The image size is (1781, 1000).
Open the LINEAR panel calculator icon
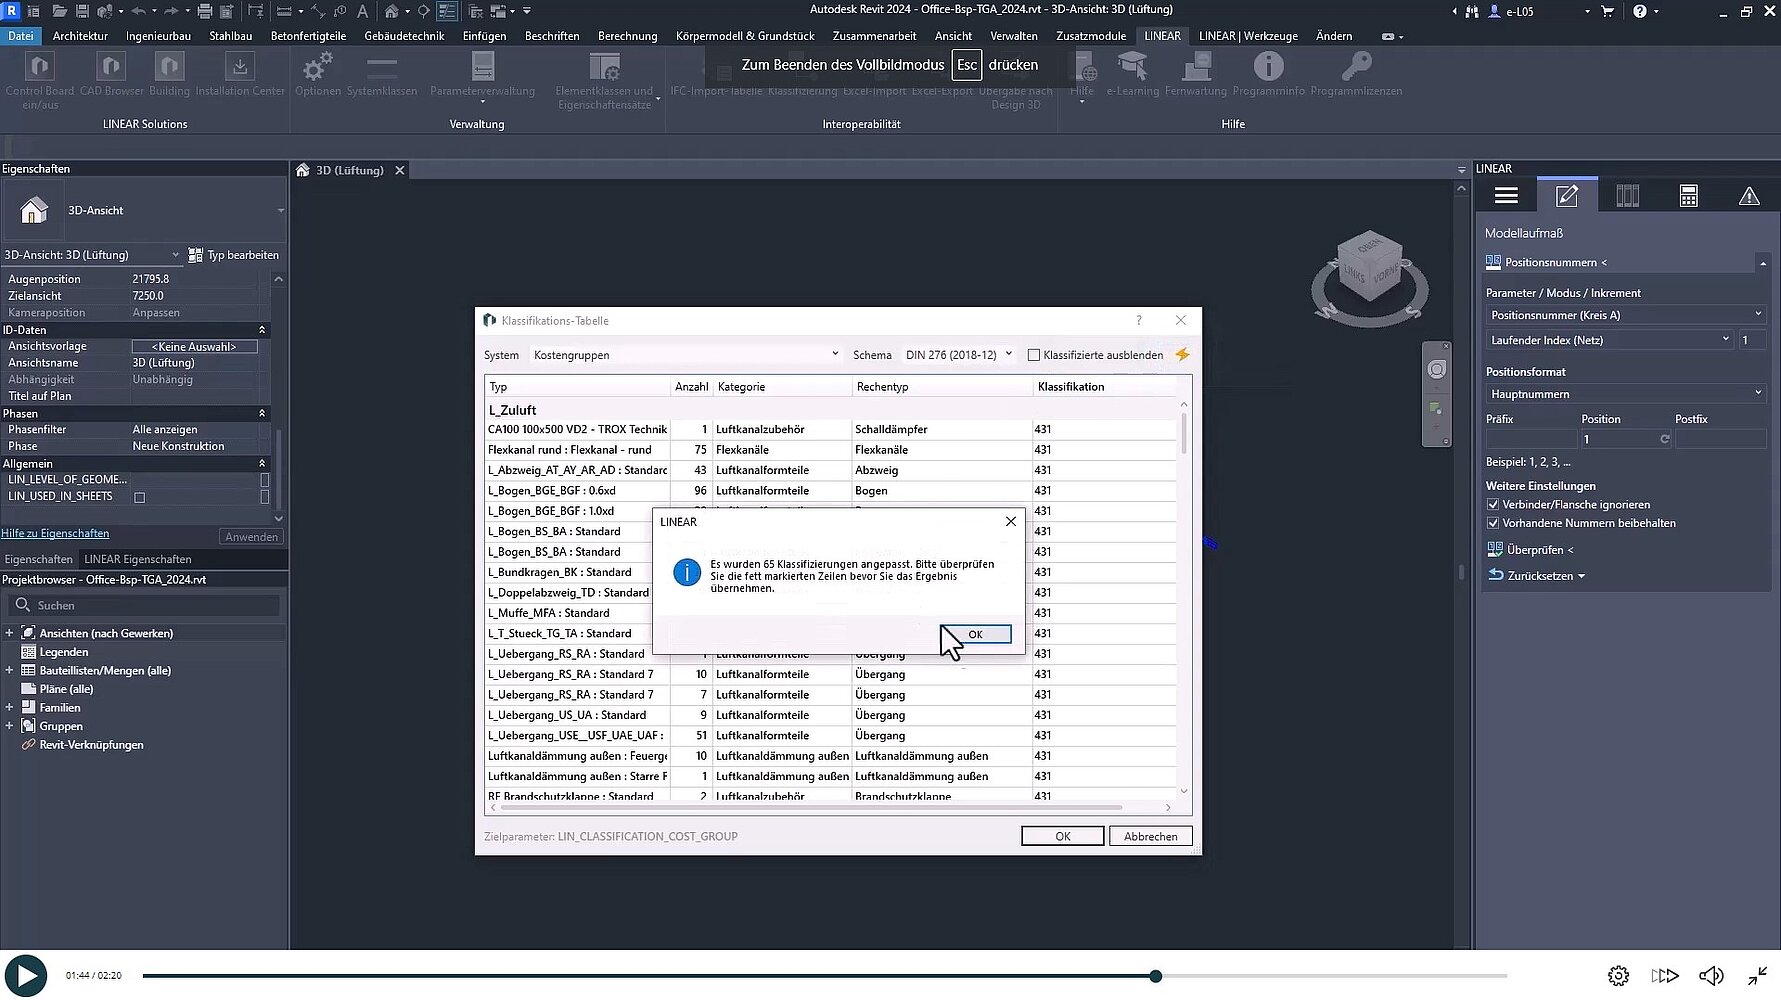pos(1689,196)
